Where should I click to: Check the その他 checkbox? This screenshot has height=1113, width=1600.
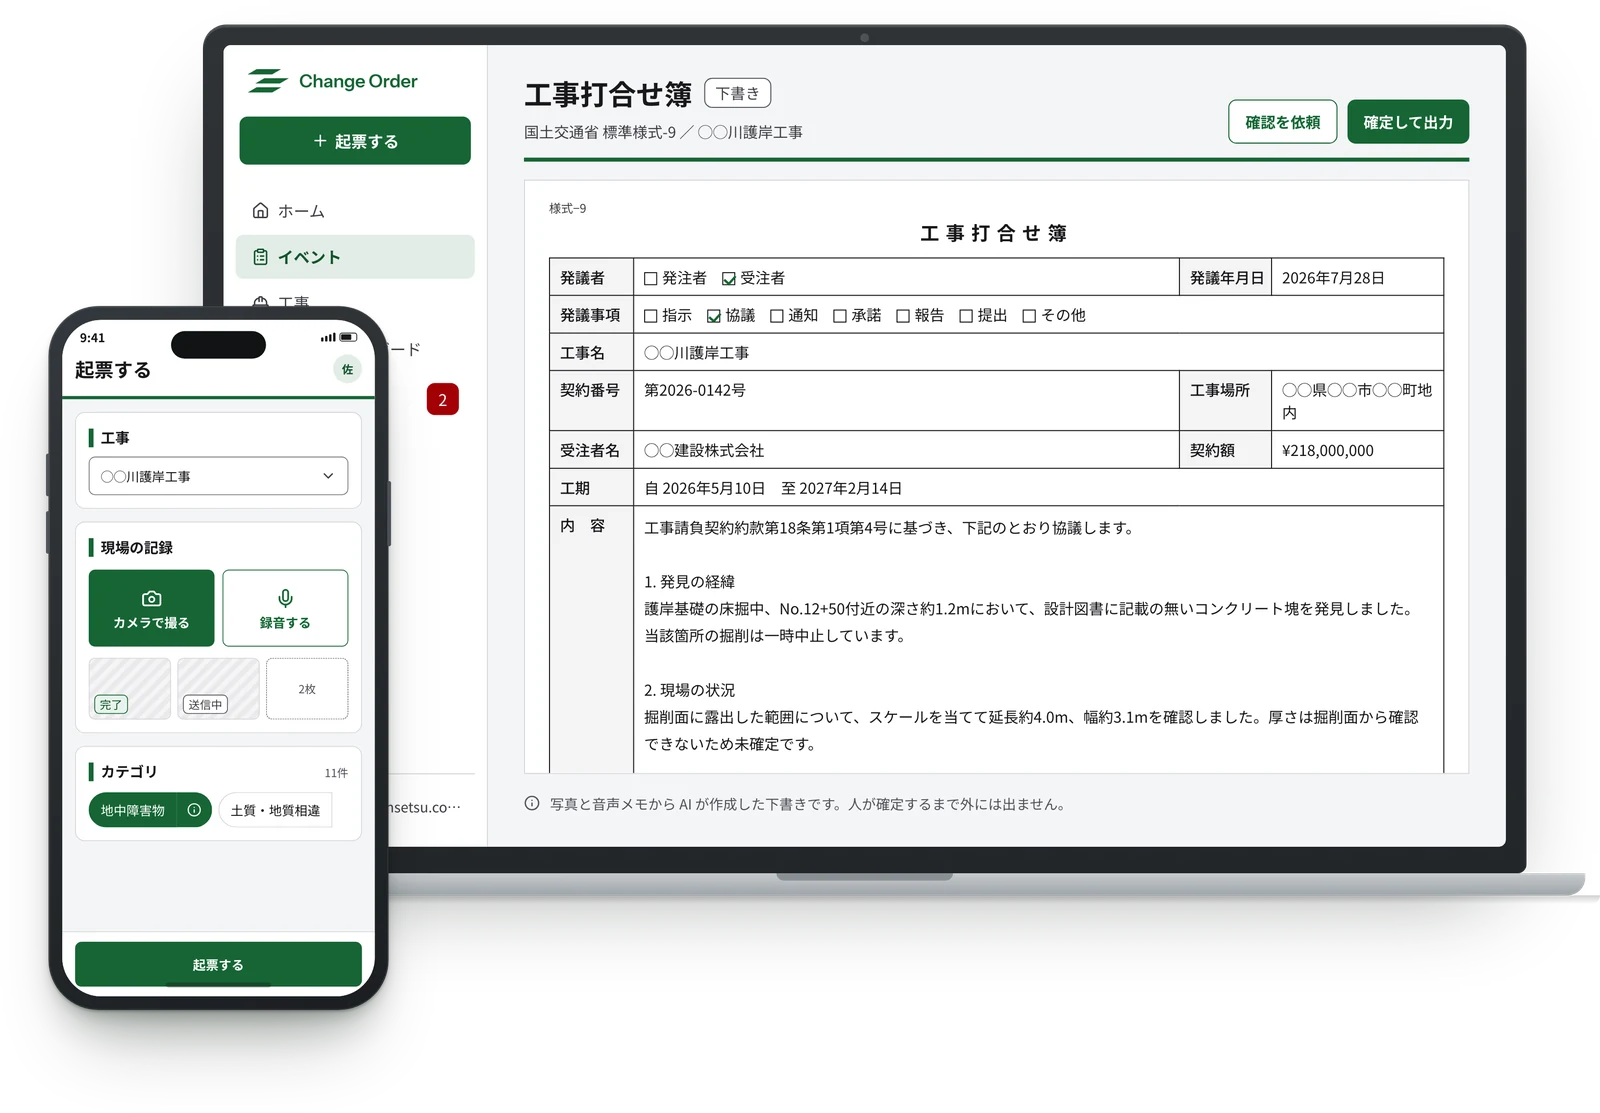point(1029,316)
